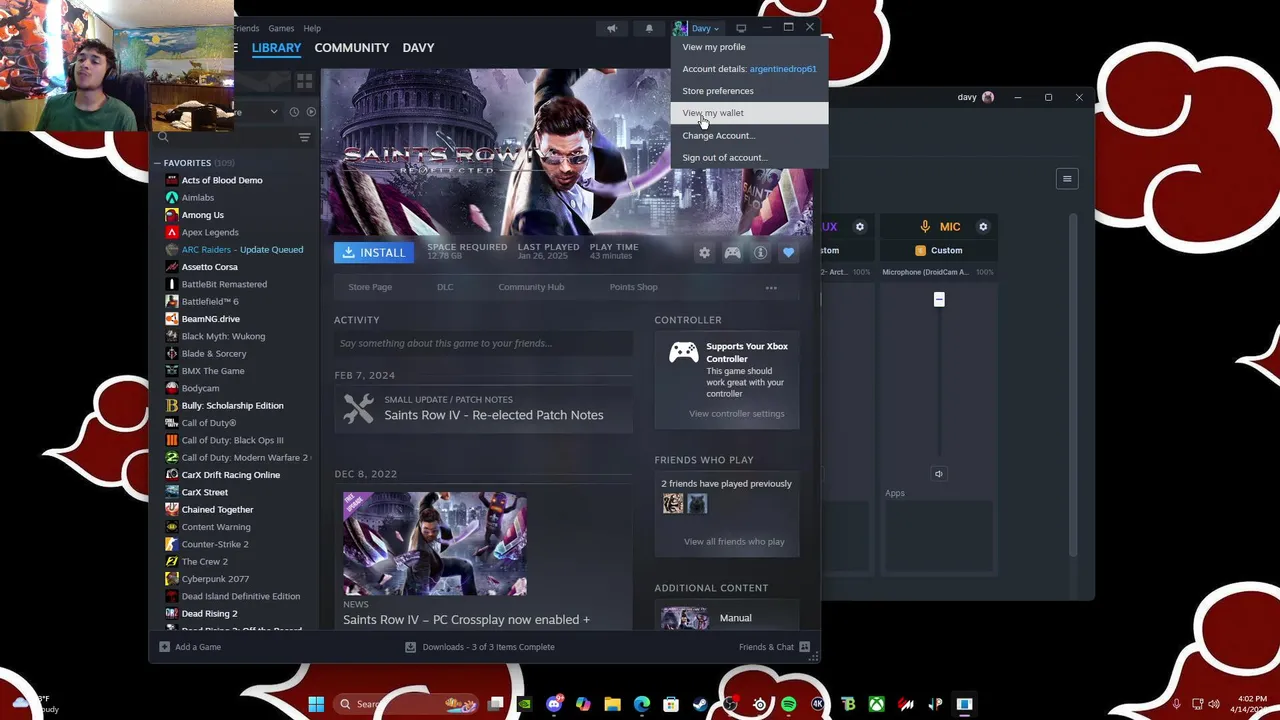Open the Friends & Chat icon

805,647
